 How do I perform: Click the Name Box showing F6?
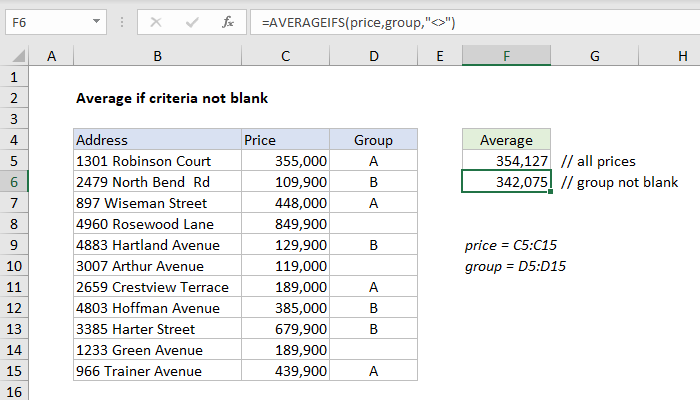coord(50,21)
